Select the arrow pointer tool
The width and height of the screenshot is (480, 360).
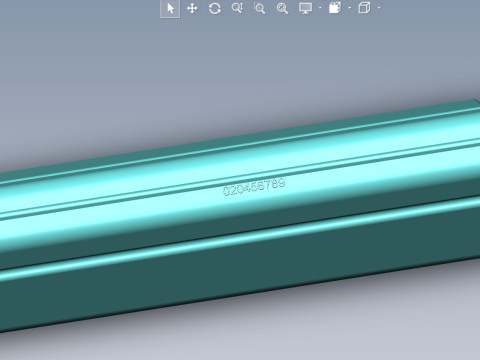click(170, 8)
